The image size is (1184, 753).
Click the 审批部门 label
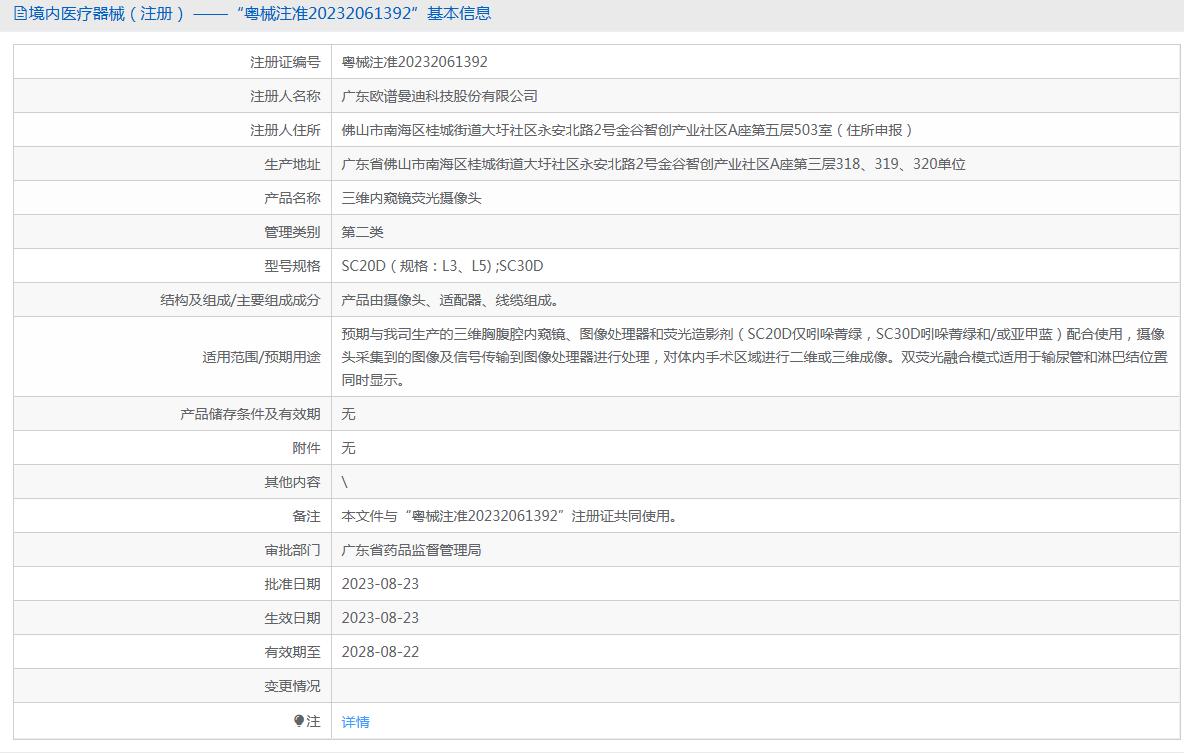coord(292,550)
